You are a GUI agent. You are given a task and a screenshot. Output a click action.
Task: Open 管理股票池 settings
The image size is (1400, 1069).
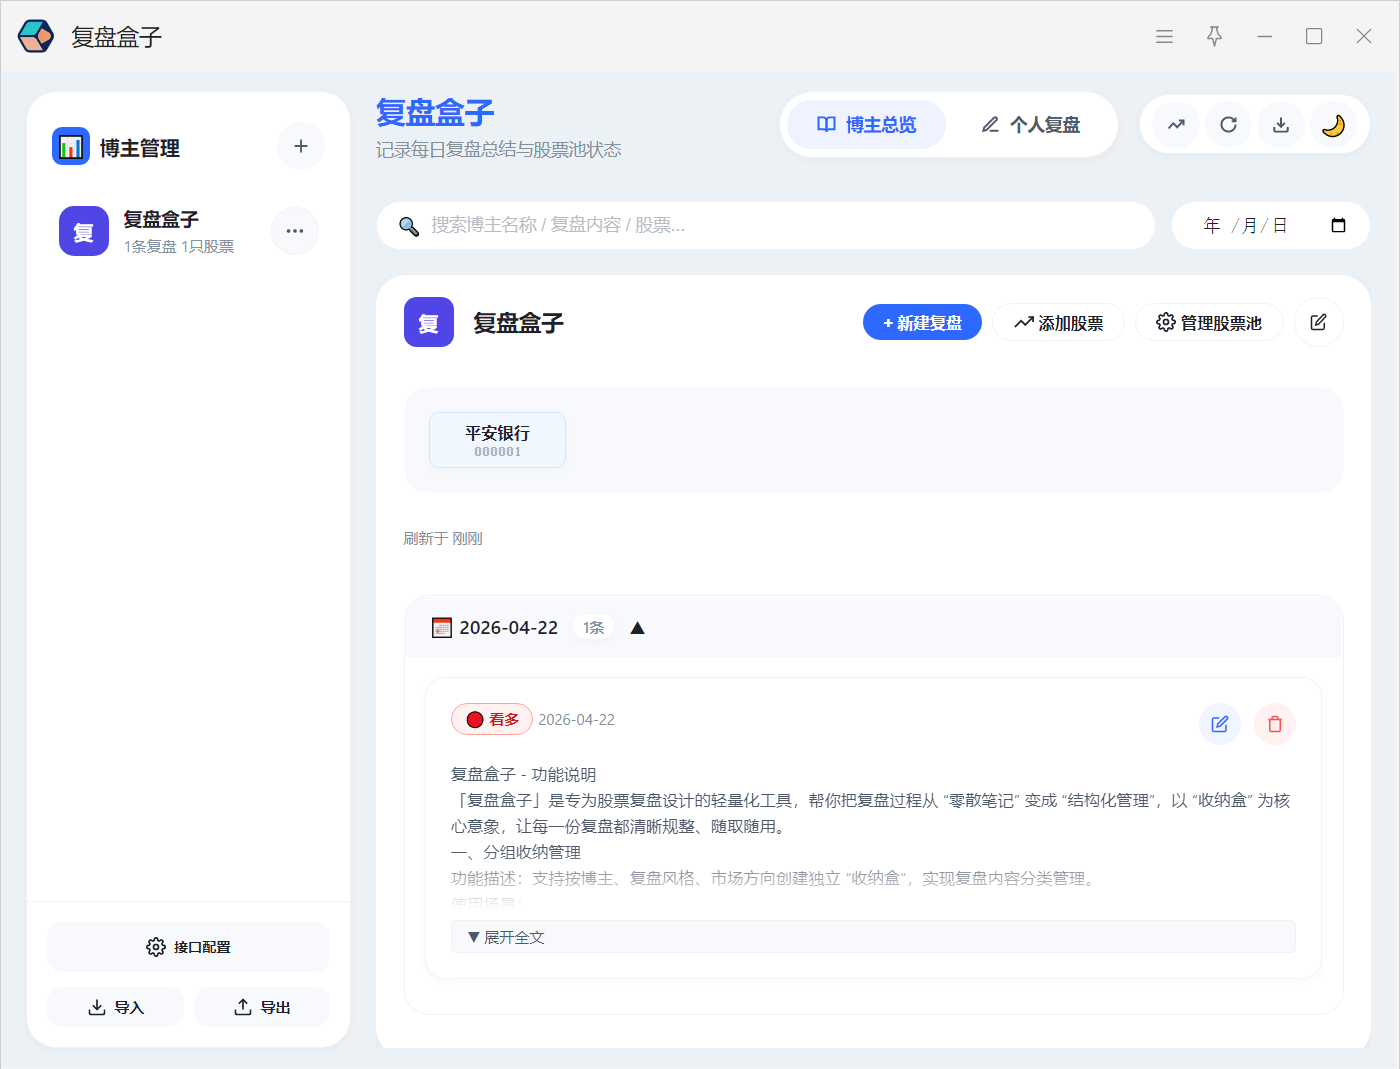1209,323
